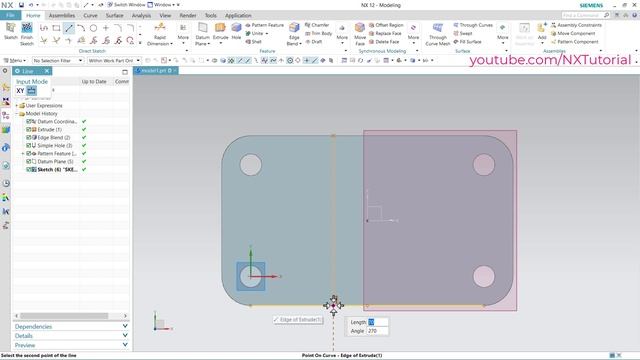The width and height of the screenshot is (640, 360).
Task: Select the Point sketch tool
Action: click(106, 28)
